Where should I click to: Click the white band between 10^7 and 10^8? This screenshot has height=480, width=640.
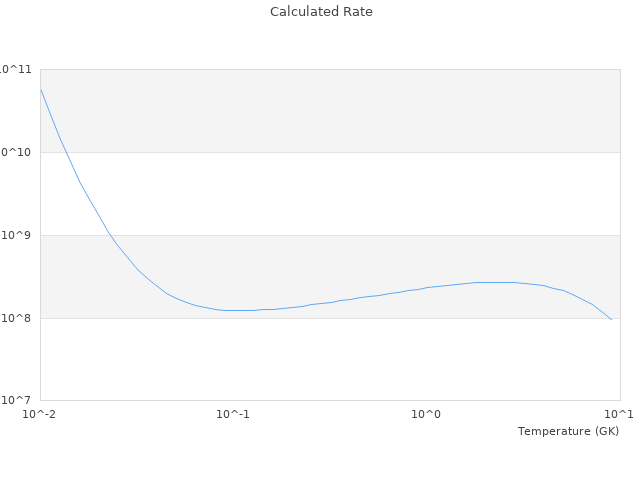[330, 360]
